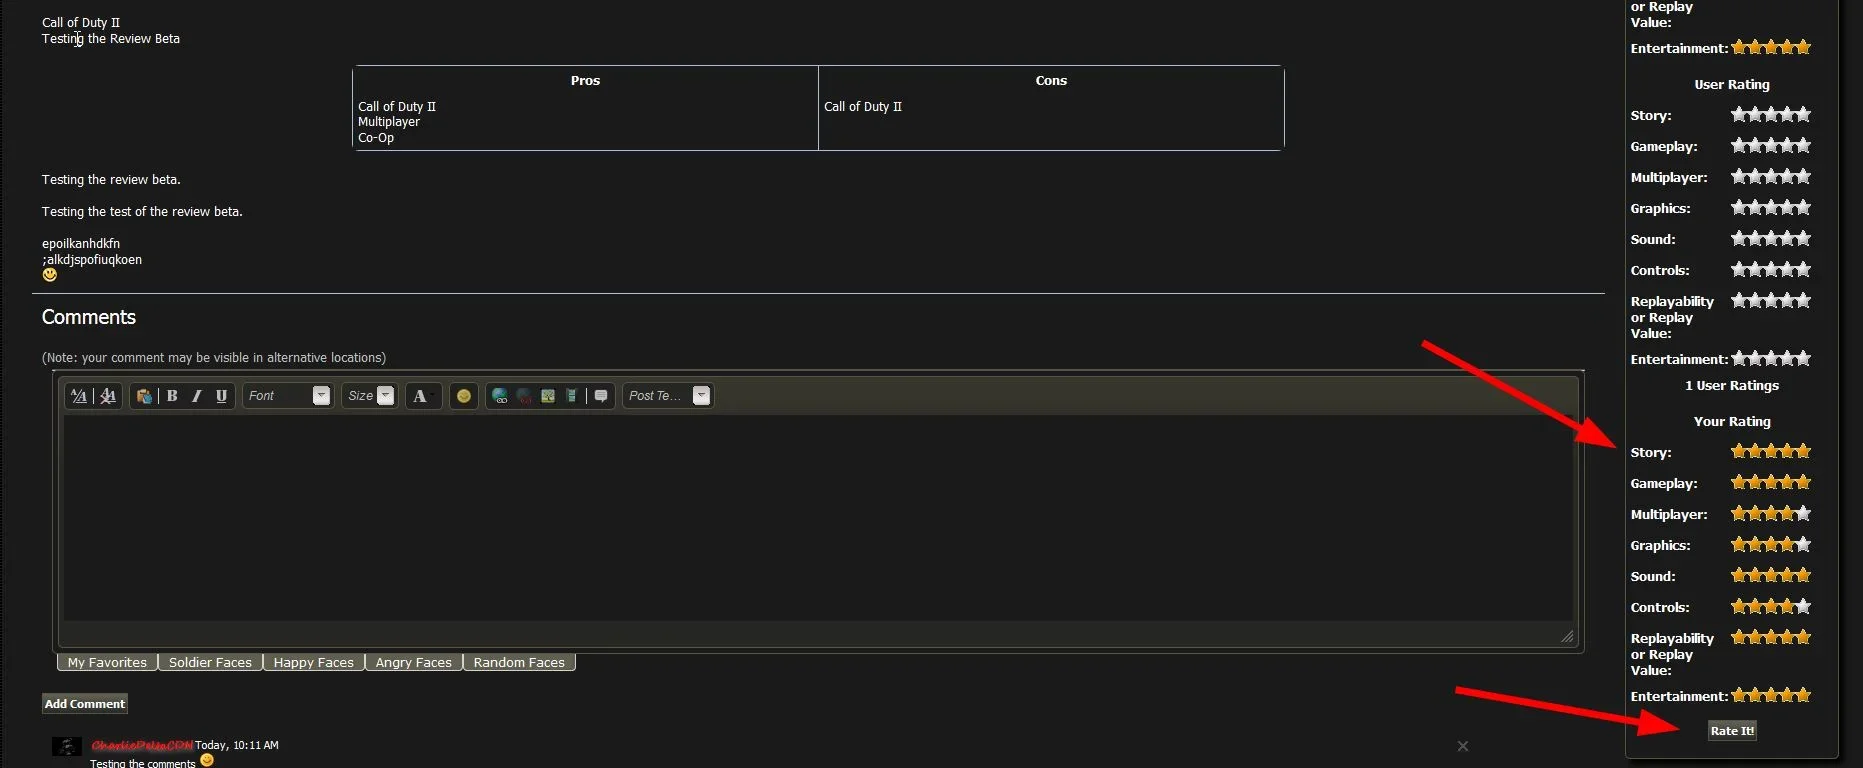Toggle bold formatting

click(x=172, y=396)
